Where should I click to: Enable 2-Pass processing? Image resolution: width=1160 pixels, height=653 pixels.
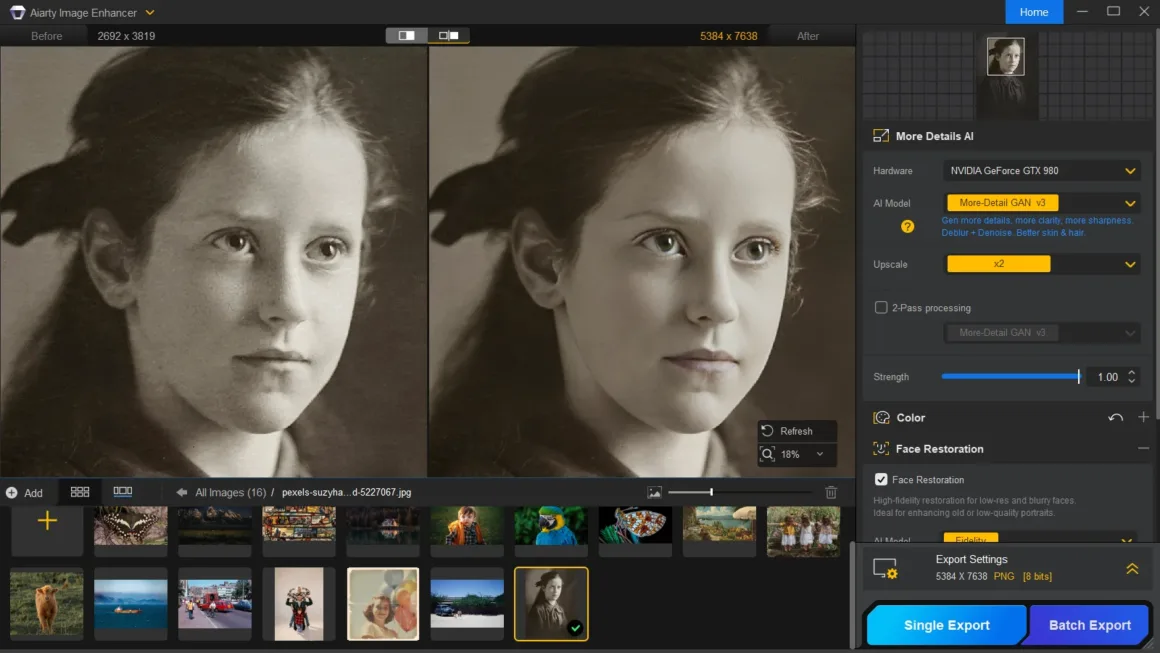pyautogui.click(x=881, y=307)
